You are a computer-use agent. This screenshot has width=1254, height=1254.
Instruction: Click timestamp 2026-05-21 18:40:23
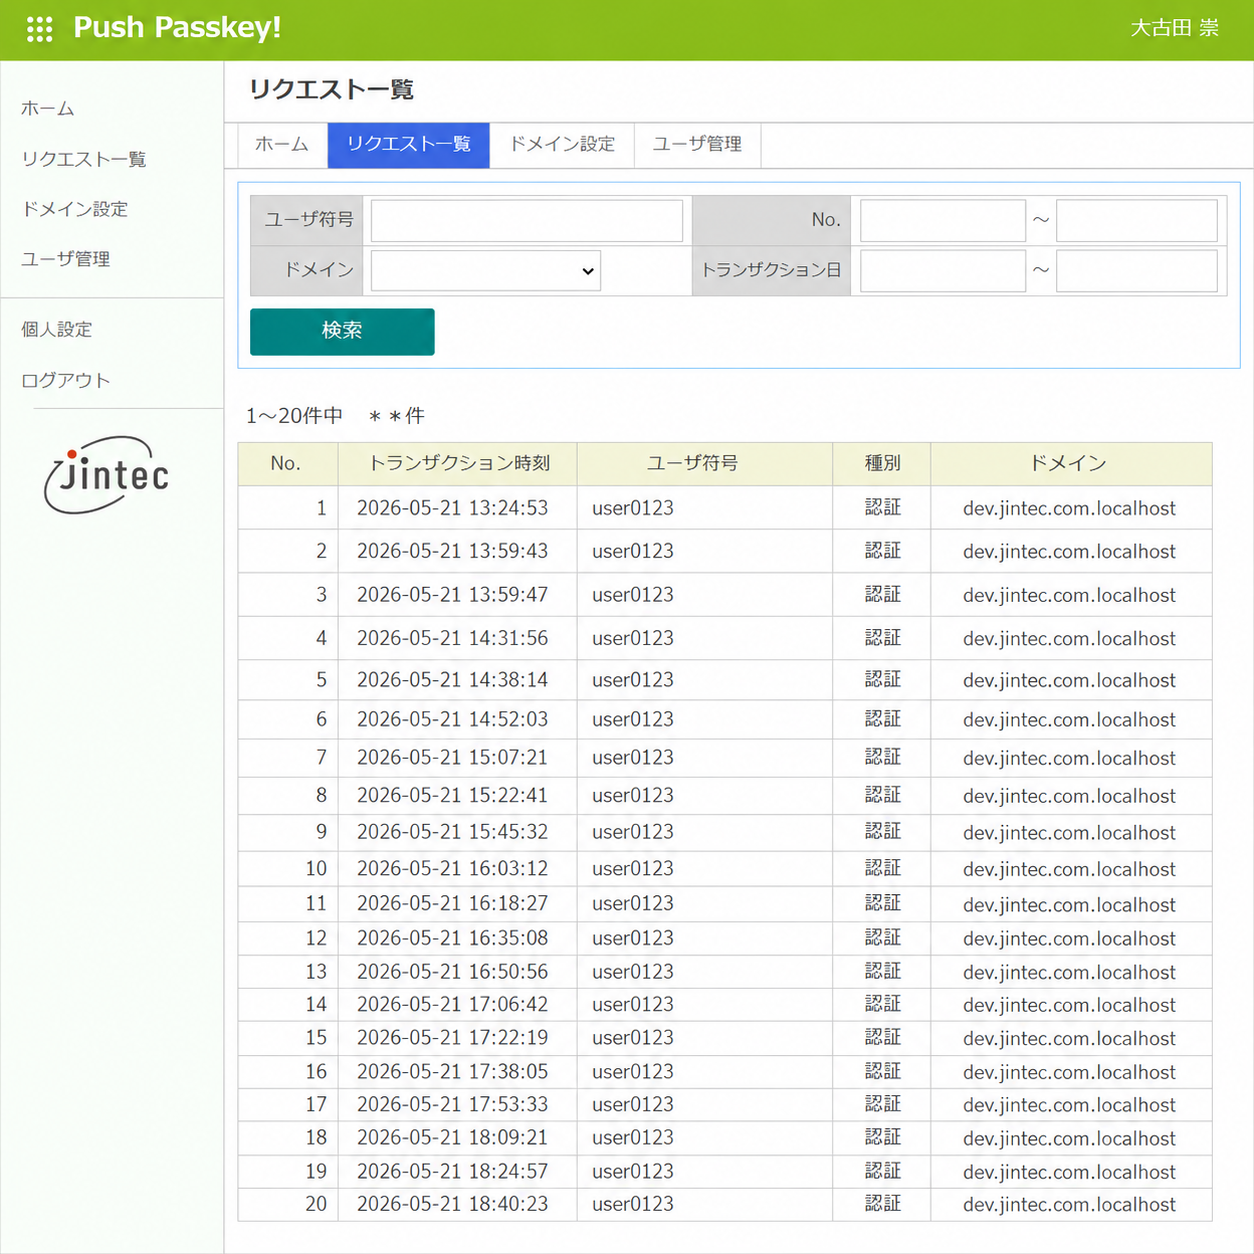click(x=452, y=1204)
